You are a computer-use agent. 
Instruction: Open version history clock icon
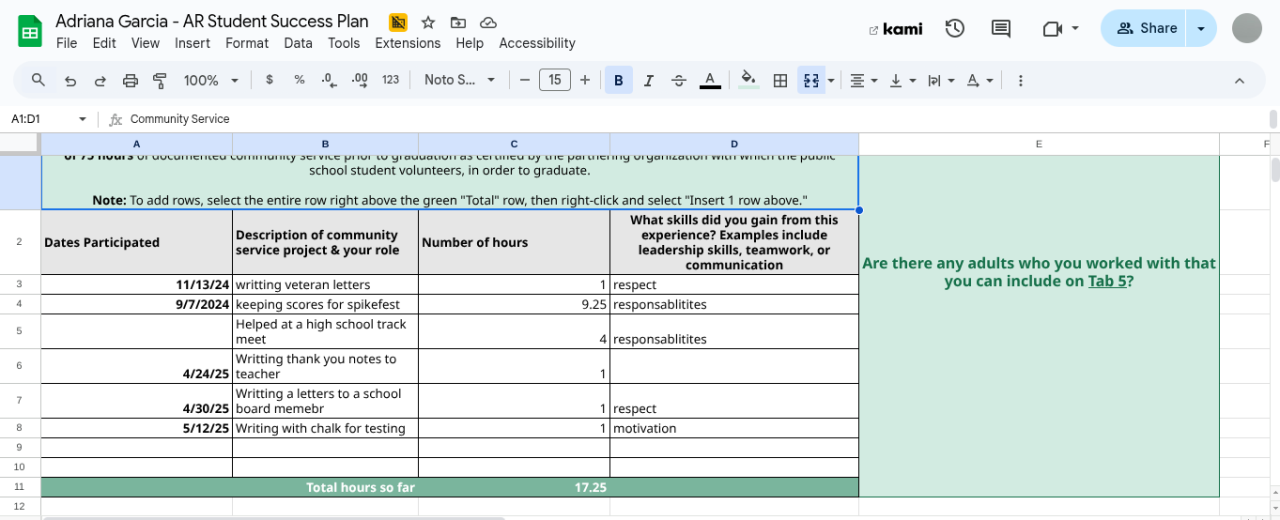(x=955, y=28)
